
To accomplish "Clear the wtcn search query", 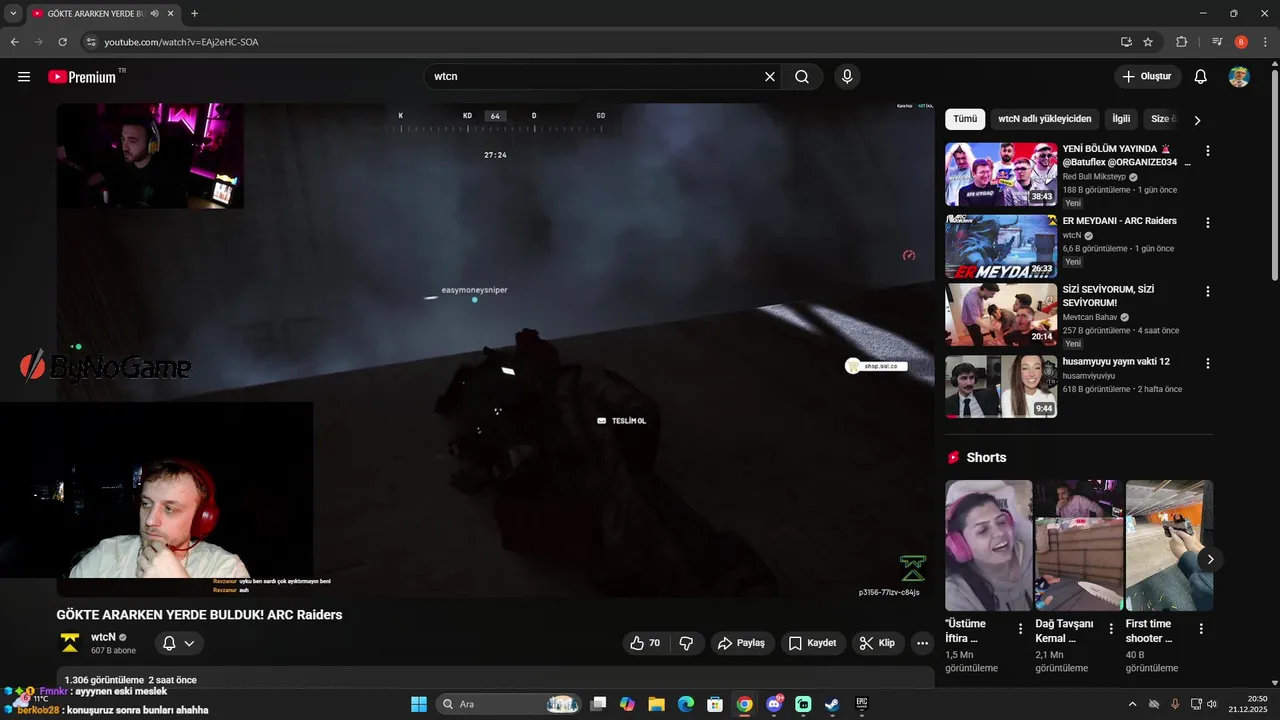I will coord(770,77).
